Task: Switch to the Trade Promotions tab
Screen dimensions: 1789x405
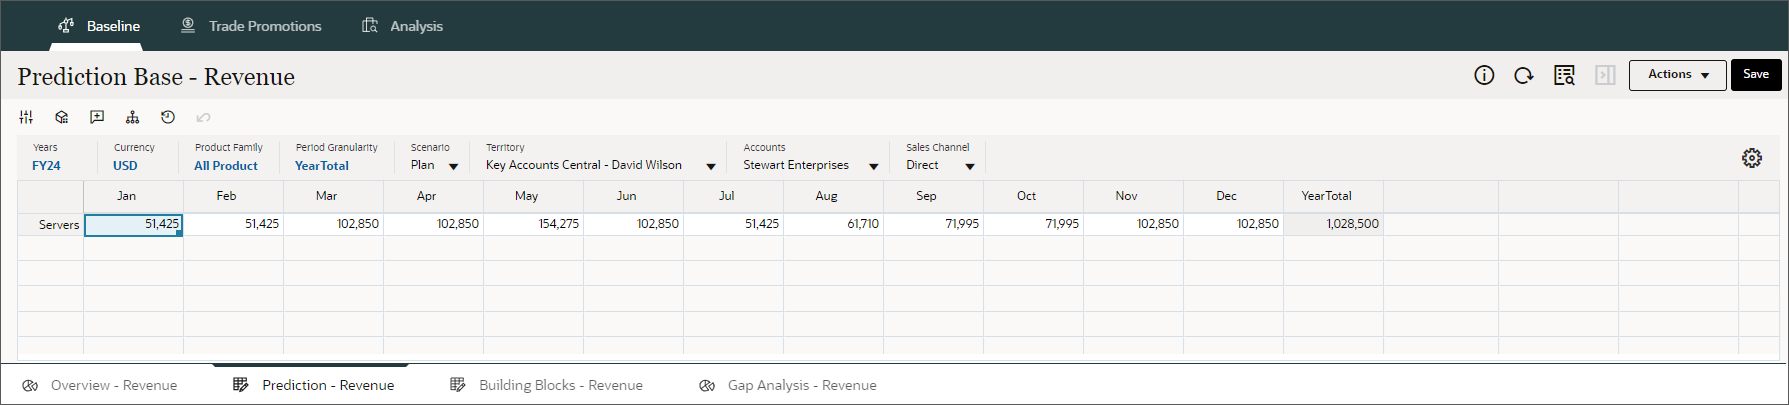Action: coord(250,26)
